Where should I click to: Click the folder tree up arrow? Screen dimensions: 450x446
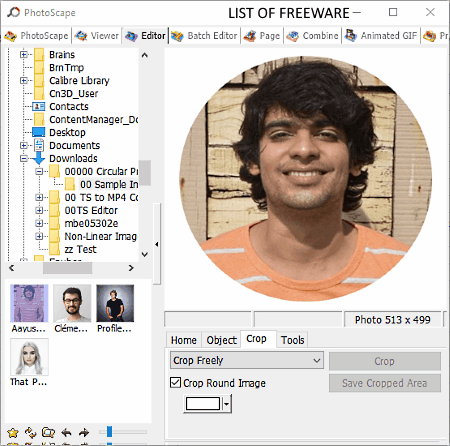click(145, 55)
